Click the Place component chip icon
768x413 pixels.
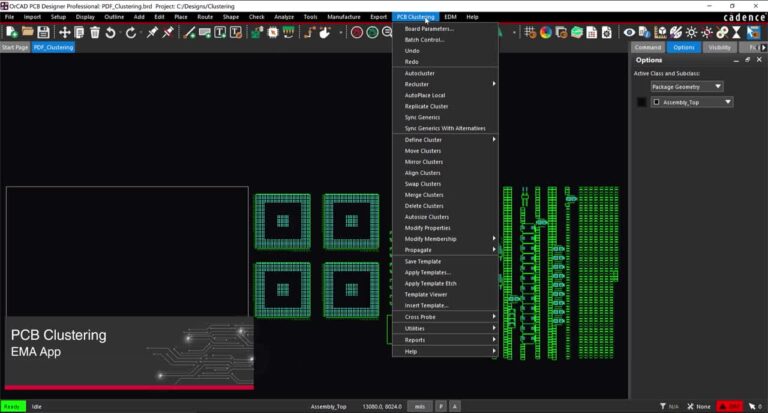[272, 32]
